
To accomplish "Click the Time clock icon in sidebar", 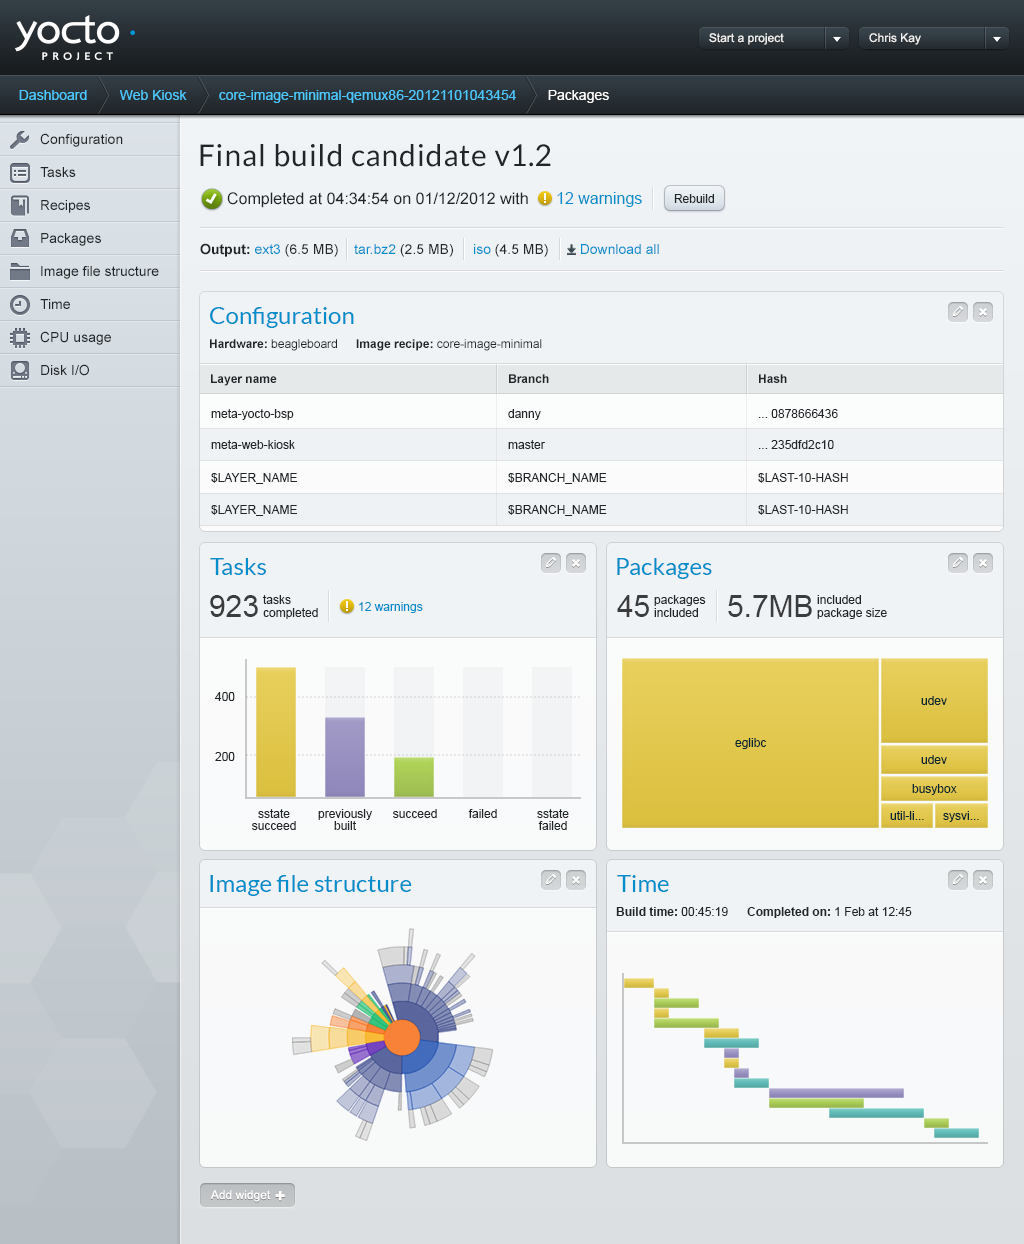I will coord(20,305).
